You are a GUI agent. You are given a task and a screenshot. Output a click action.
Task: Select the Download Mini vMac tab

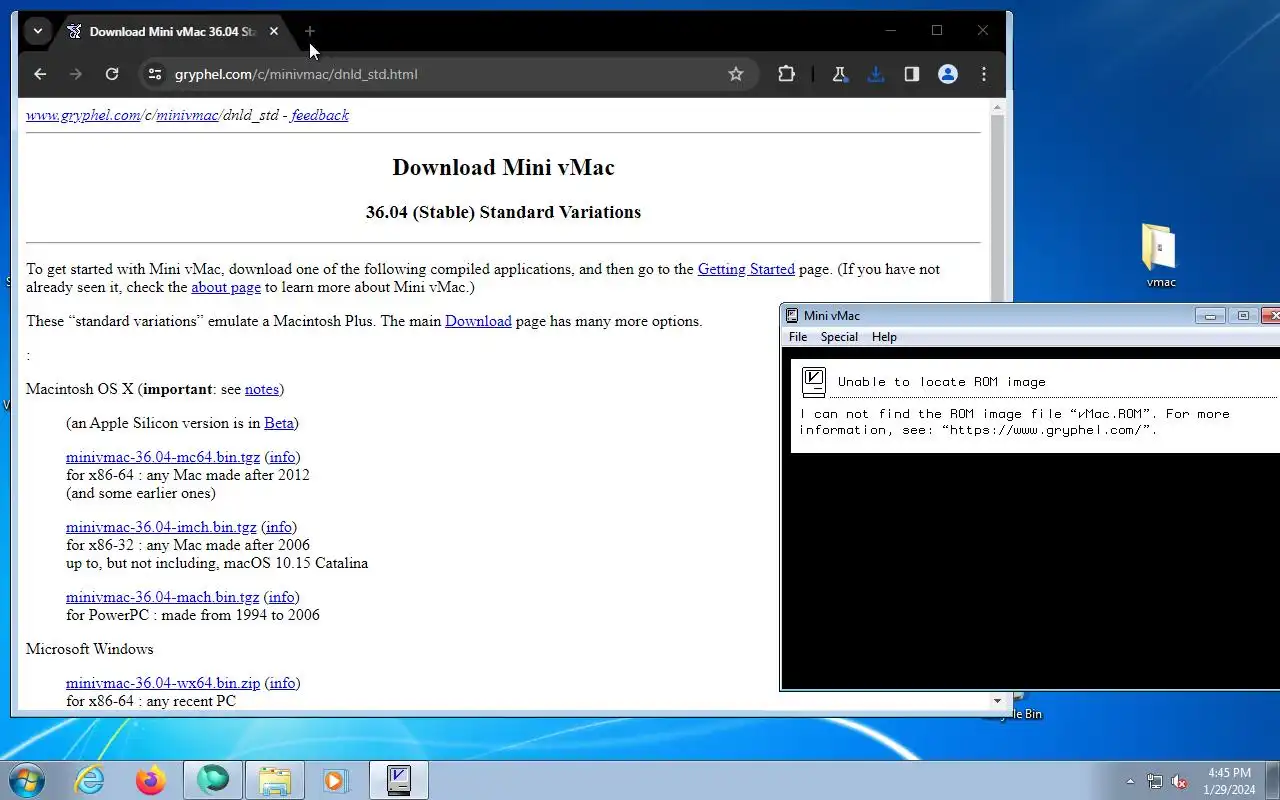coord(173,31)
